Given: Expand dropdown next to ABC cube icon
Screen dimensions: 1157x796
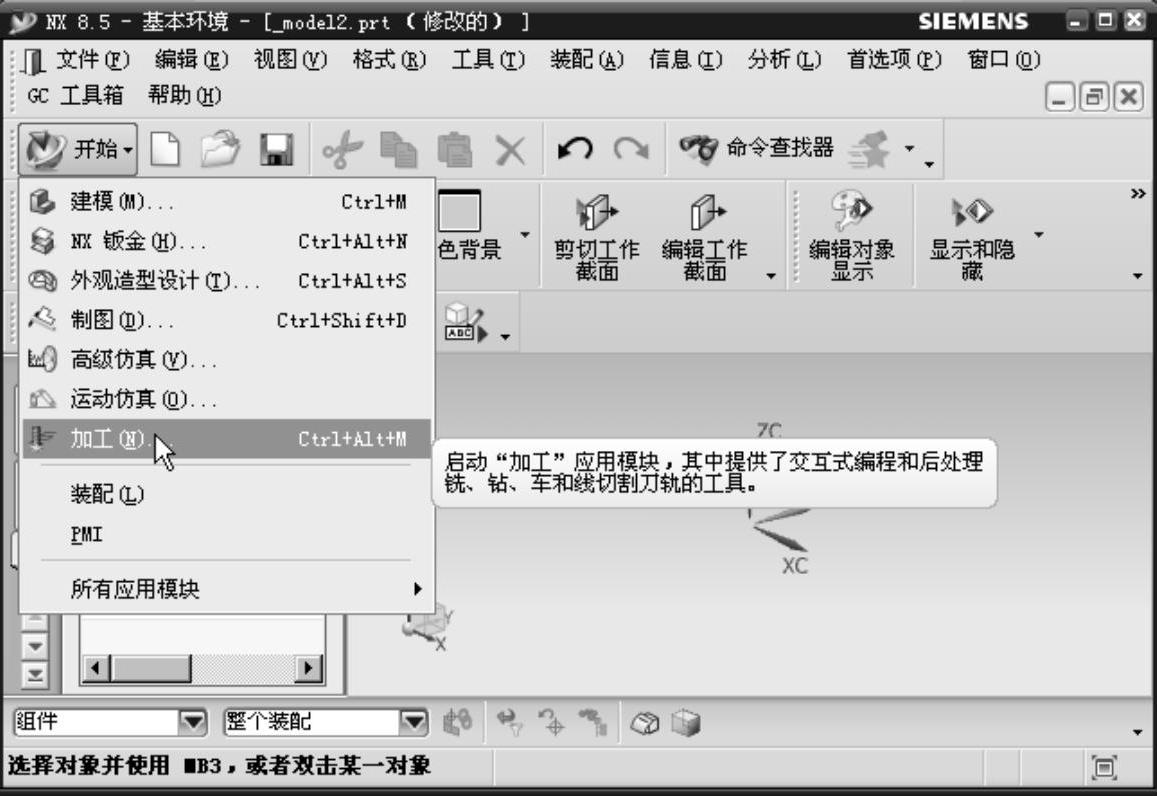Looking at the screenshot, I should [x=505, y=336].
